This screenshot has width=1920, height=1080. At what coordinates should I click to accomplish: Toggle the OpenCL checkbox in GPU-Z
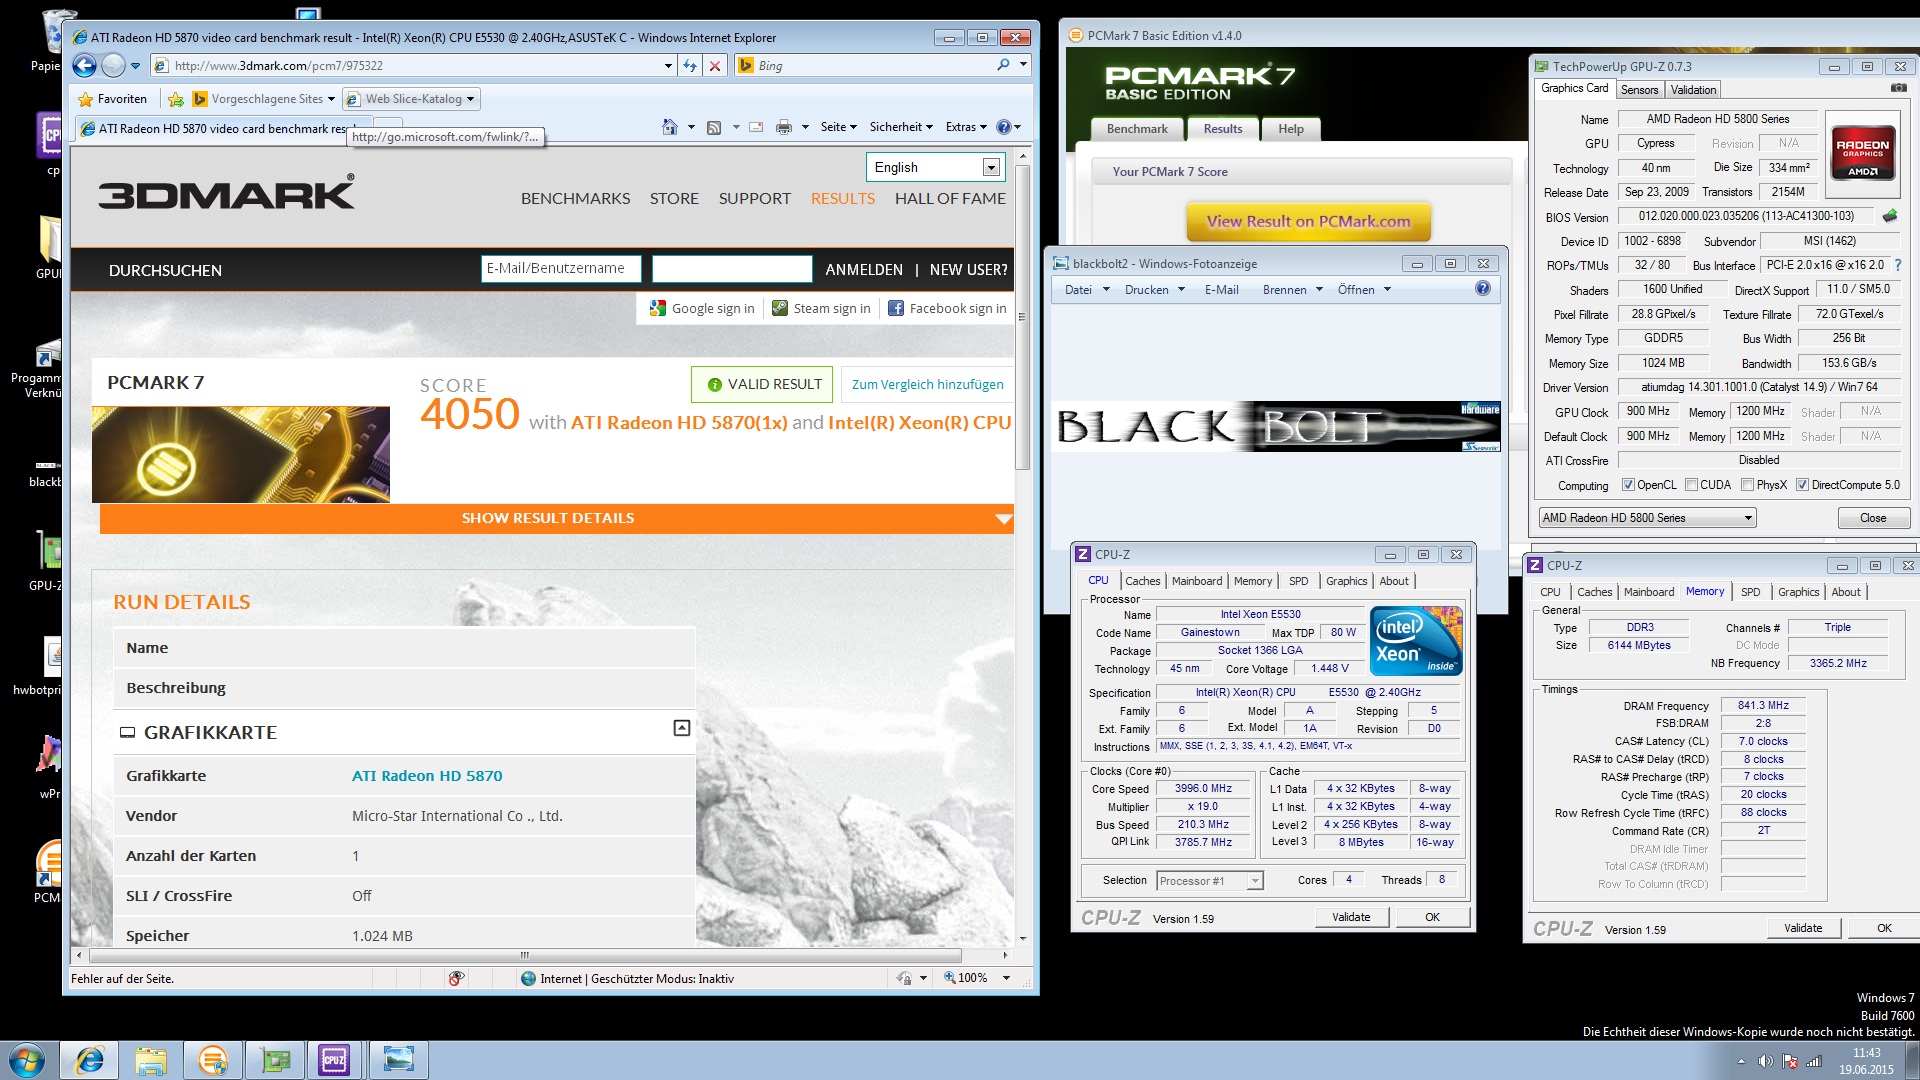pyautogui.click(x=1628, y=485)
